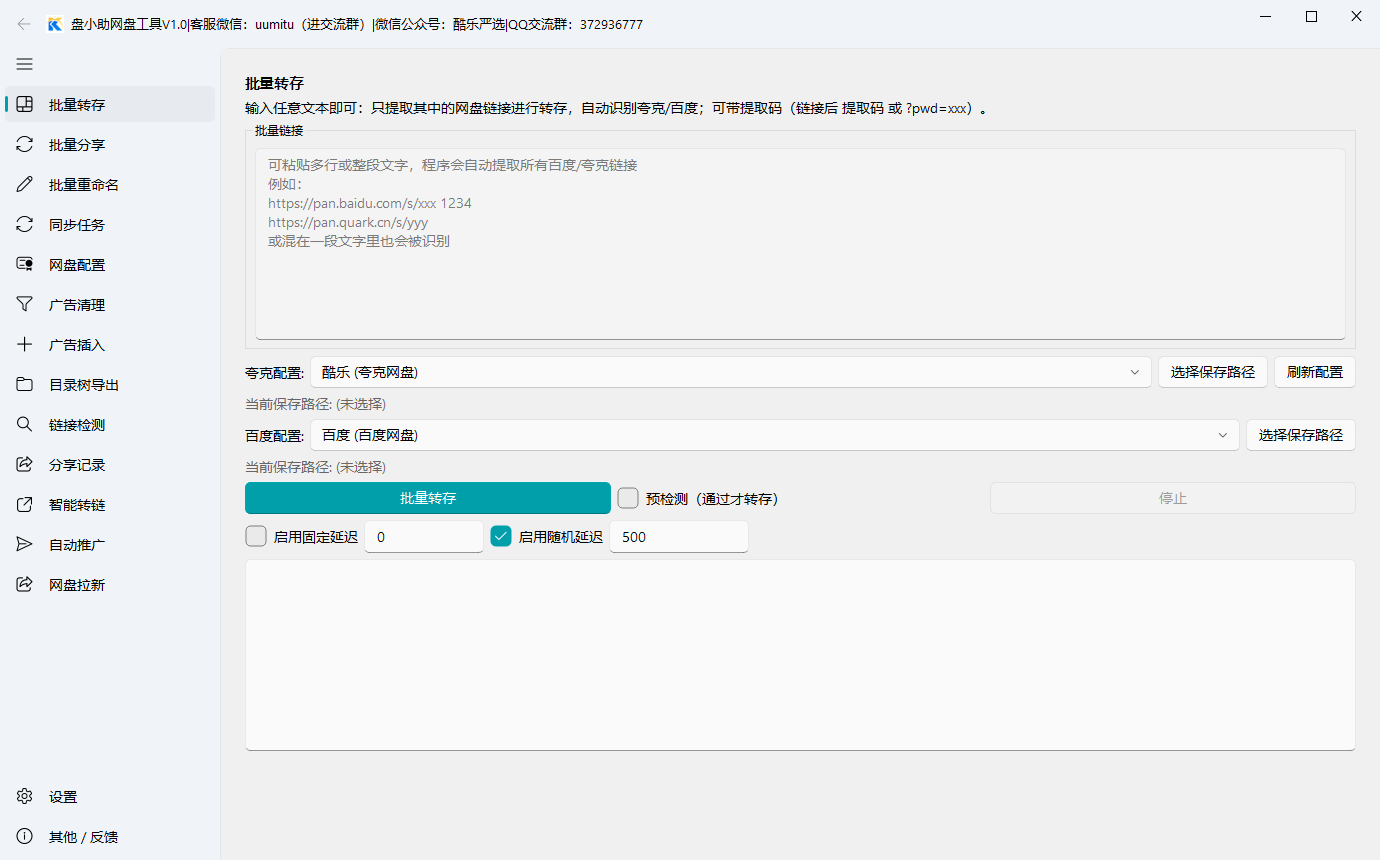Open 设置 at the bottom sidebar
The image size is (1380, 860).
60,796
